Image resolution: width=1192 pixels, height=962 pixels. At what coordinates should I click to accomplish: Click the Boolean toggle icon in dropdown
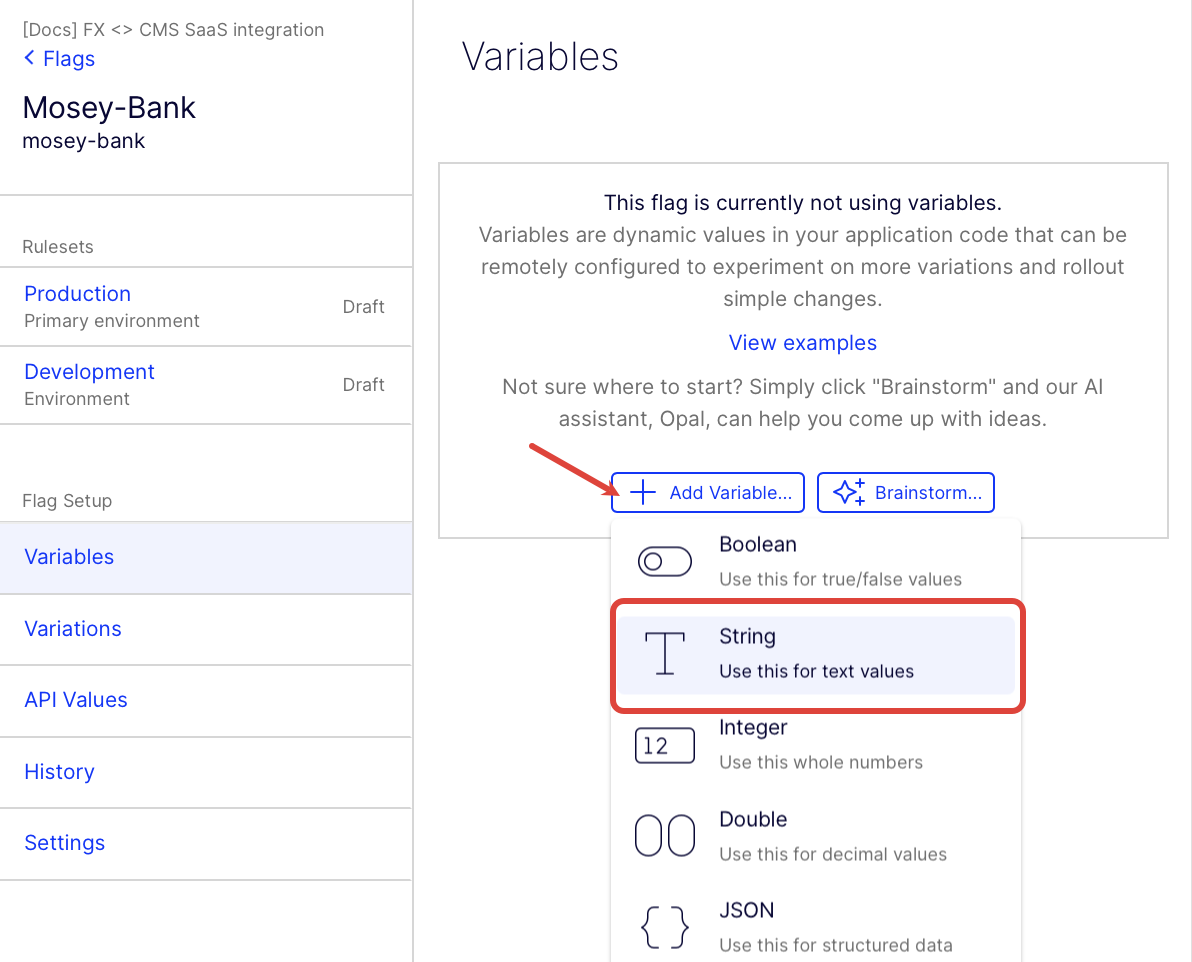coord(664,562)
